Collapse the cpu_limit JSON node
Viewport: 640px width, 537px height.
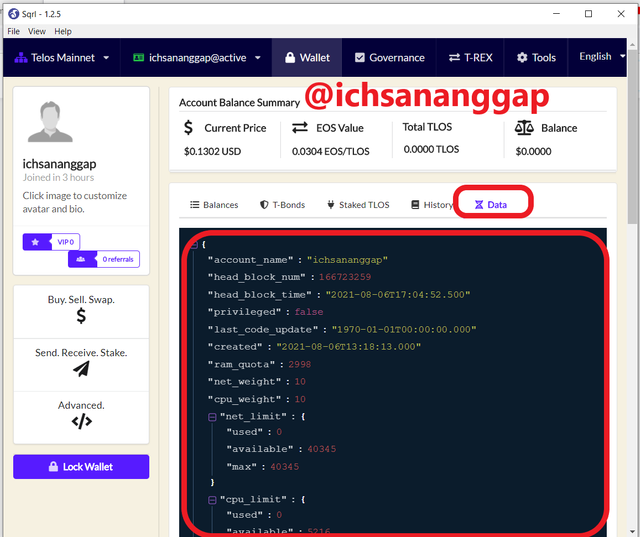(x=212, y=500)
